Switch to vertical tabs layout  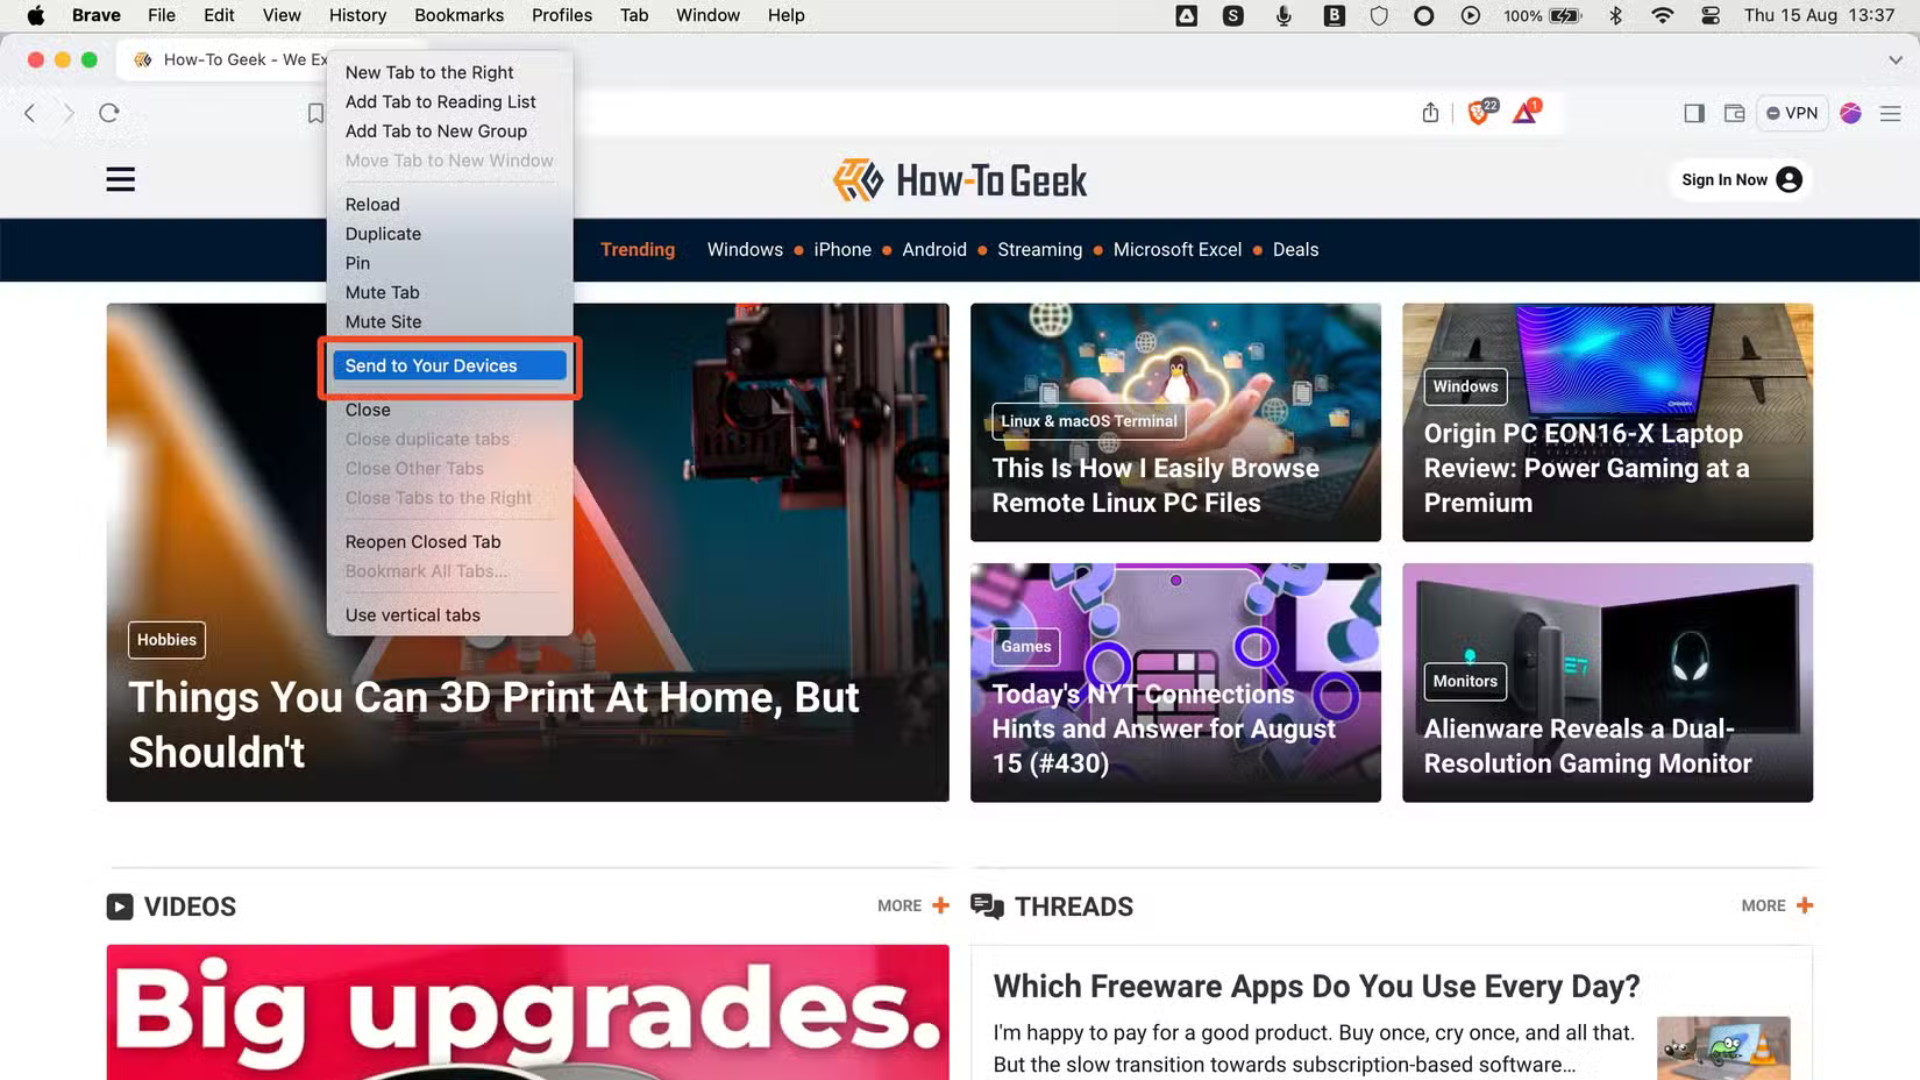(412, 614)
